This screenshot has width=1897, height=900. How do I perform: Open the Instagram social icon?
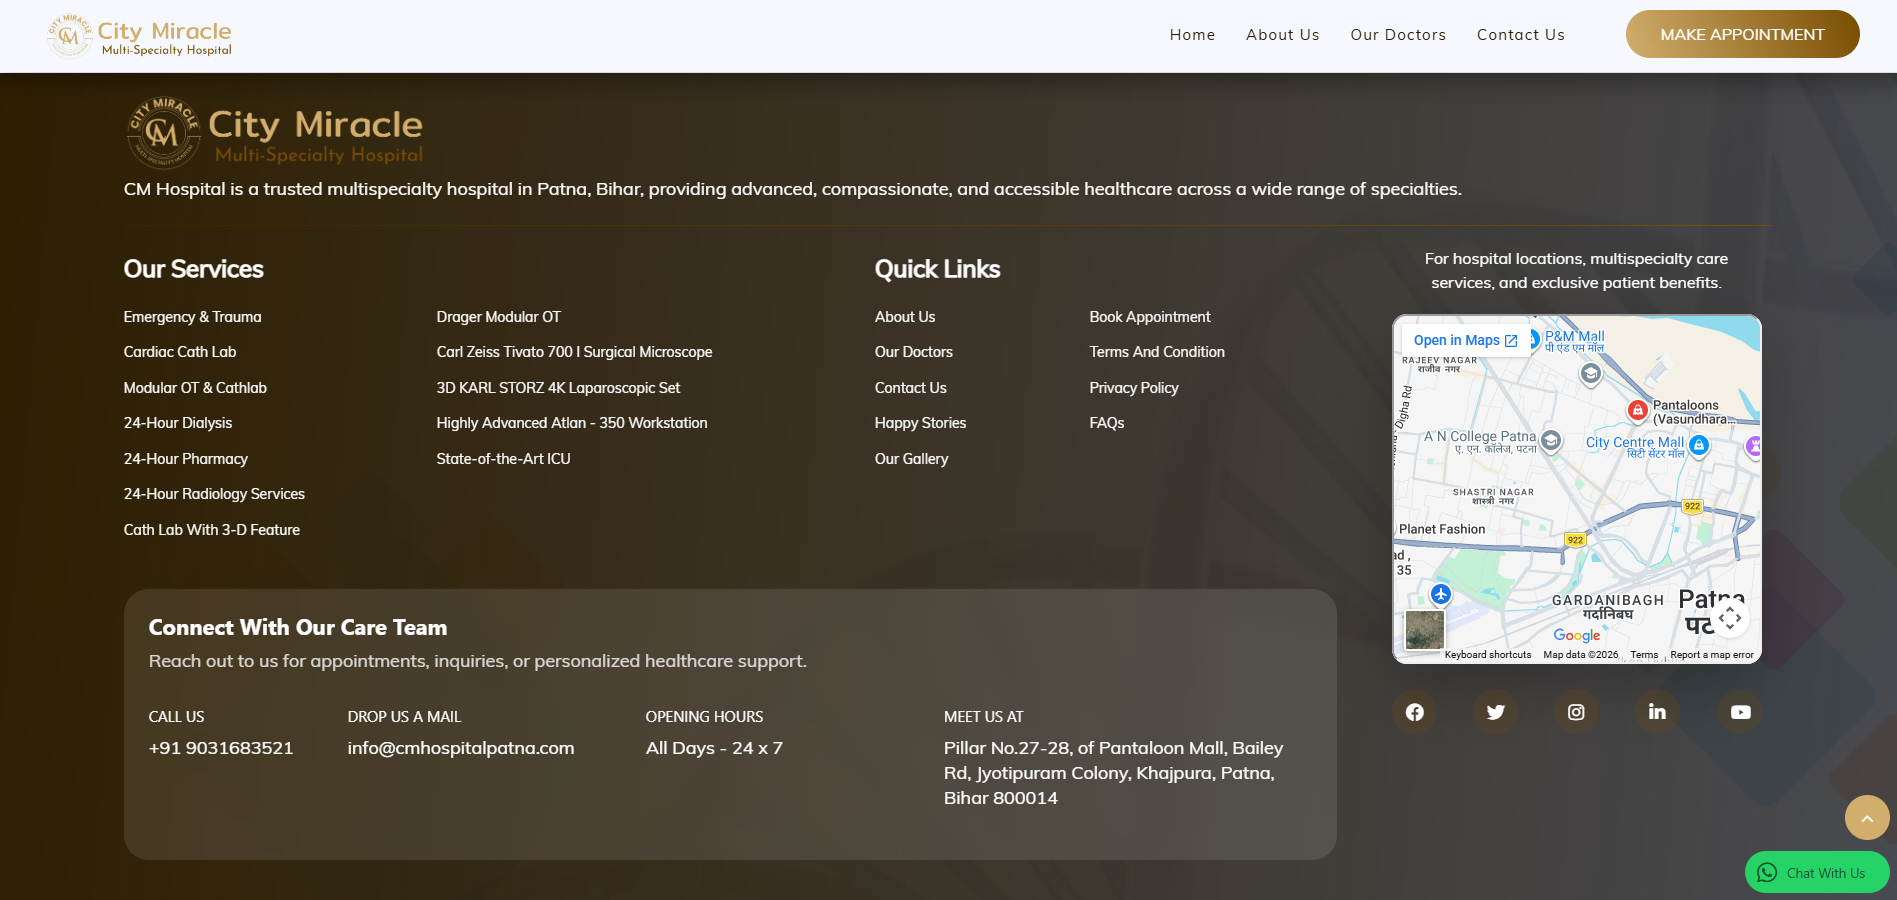[x=1576, y=712]
